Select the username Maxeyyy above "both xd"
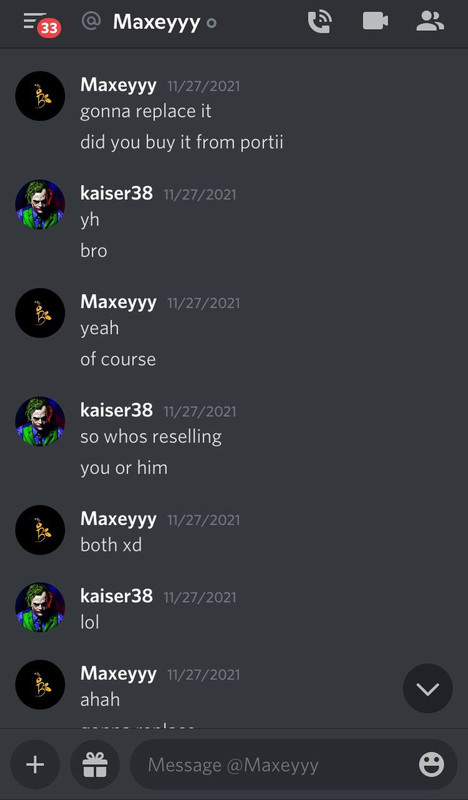Image resolution: width=468 pixels, height=800 pixels. point(118,519)
